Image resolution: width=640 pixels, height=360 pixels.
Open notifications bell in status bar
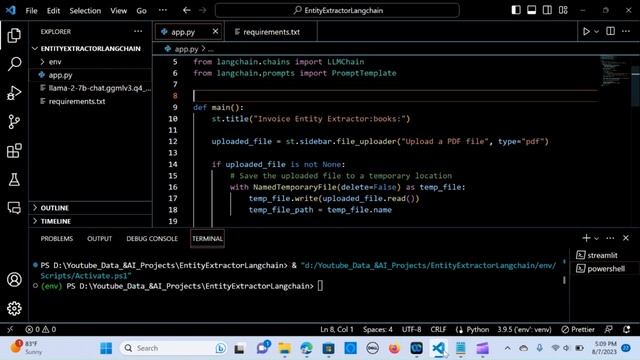pos(627,329)
